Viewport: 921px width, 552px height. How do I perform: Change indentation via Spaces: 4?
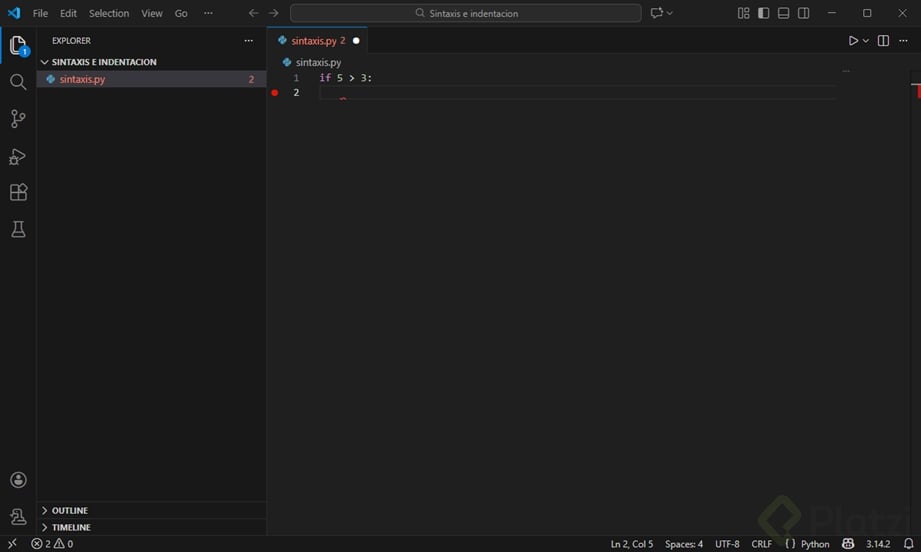click(684, 544)
